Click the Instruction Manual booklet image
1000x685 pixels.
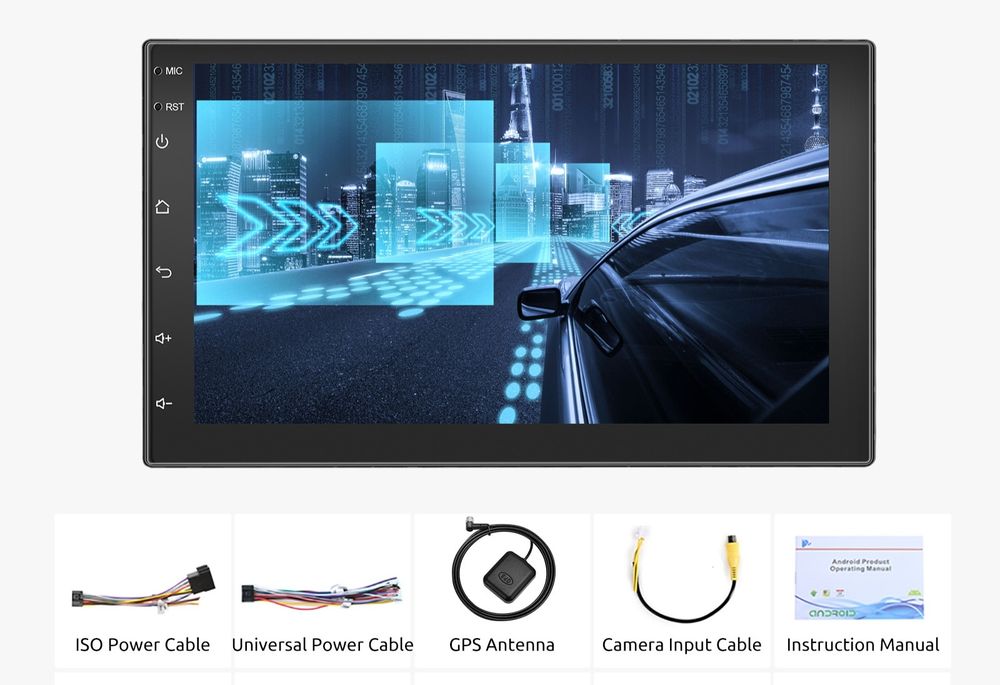tap(859, 578)
